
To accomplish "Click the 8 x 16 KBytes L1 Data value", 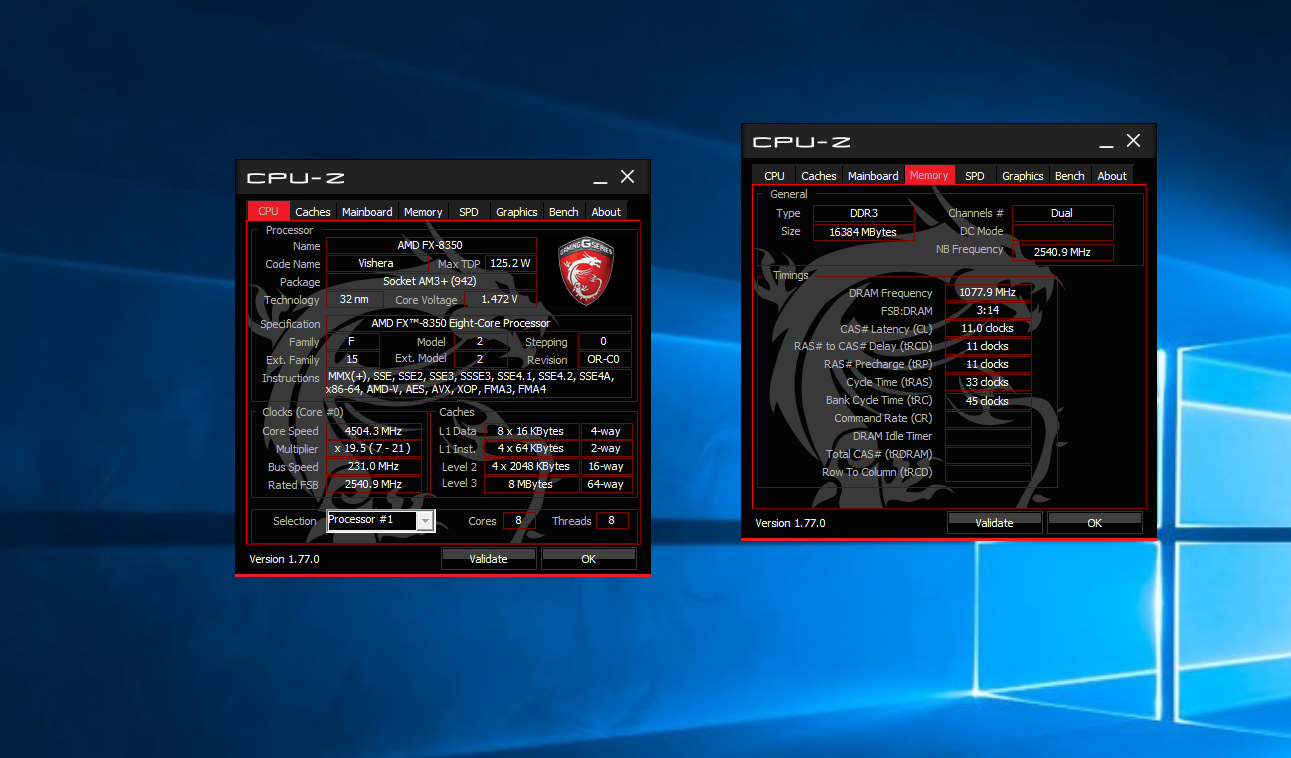I will click(531, 431).
